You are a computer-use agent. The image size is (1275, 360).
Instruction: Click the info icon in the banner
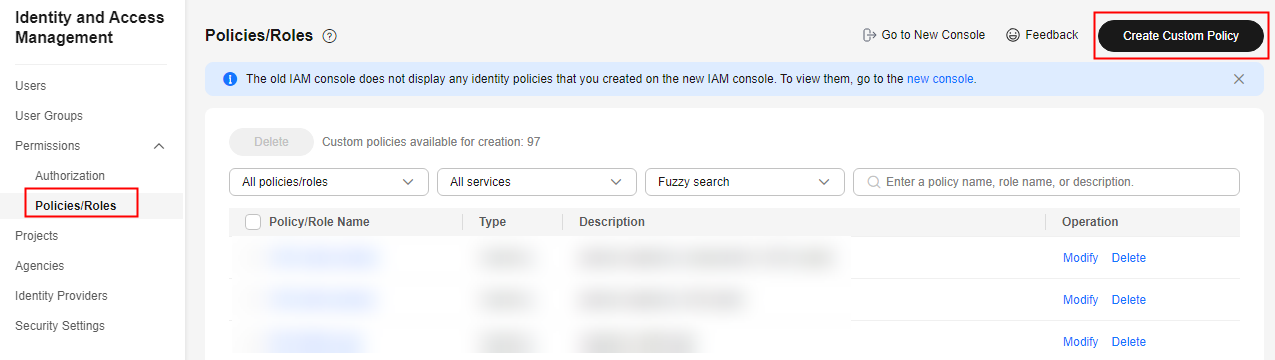point(230,79)
